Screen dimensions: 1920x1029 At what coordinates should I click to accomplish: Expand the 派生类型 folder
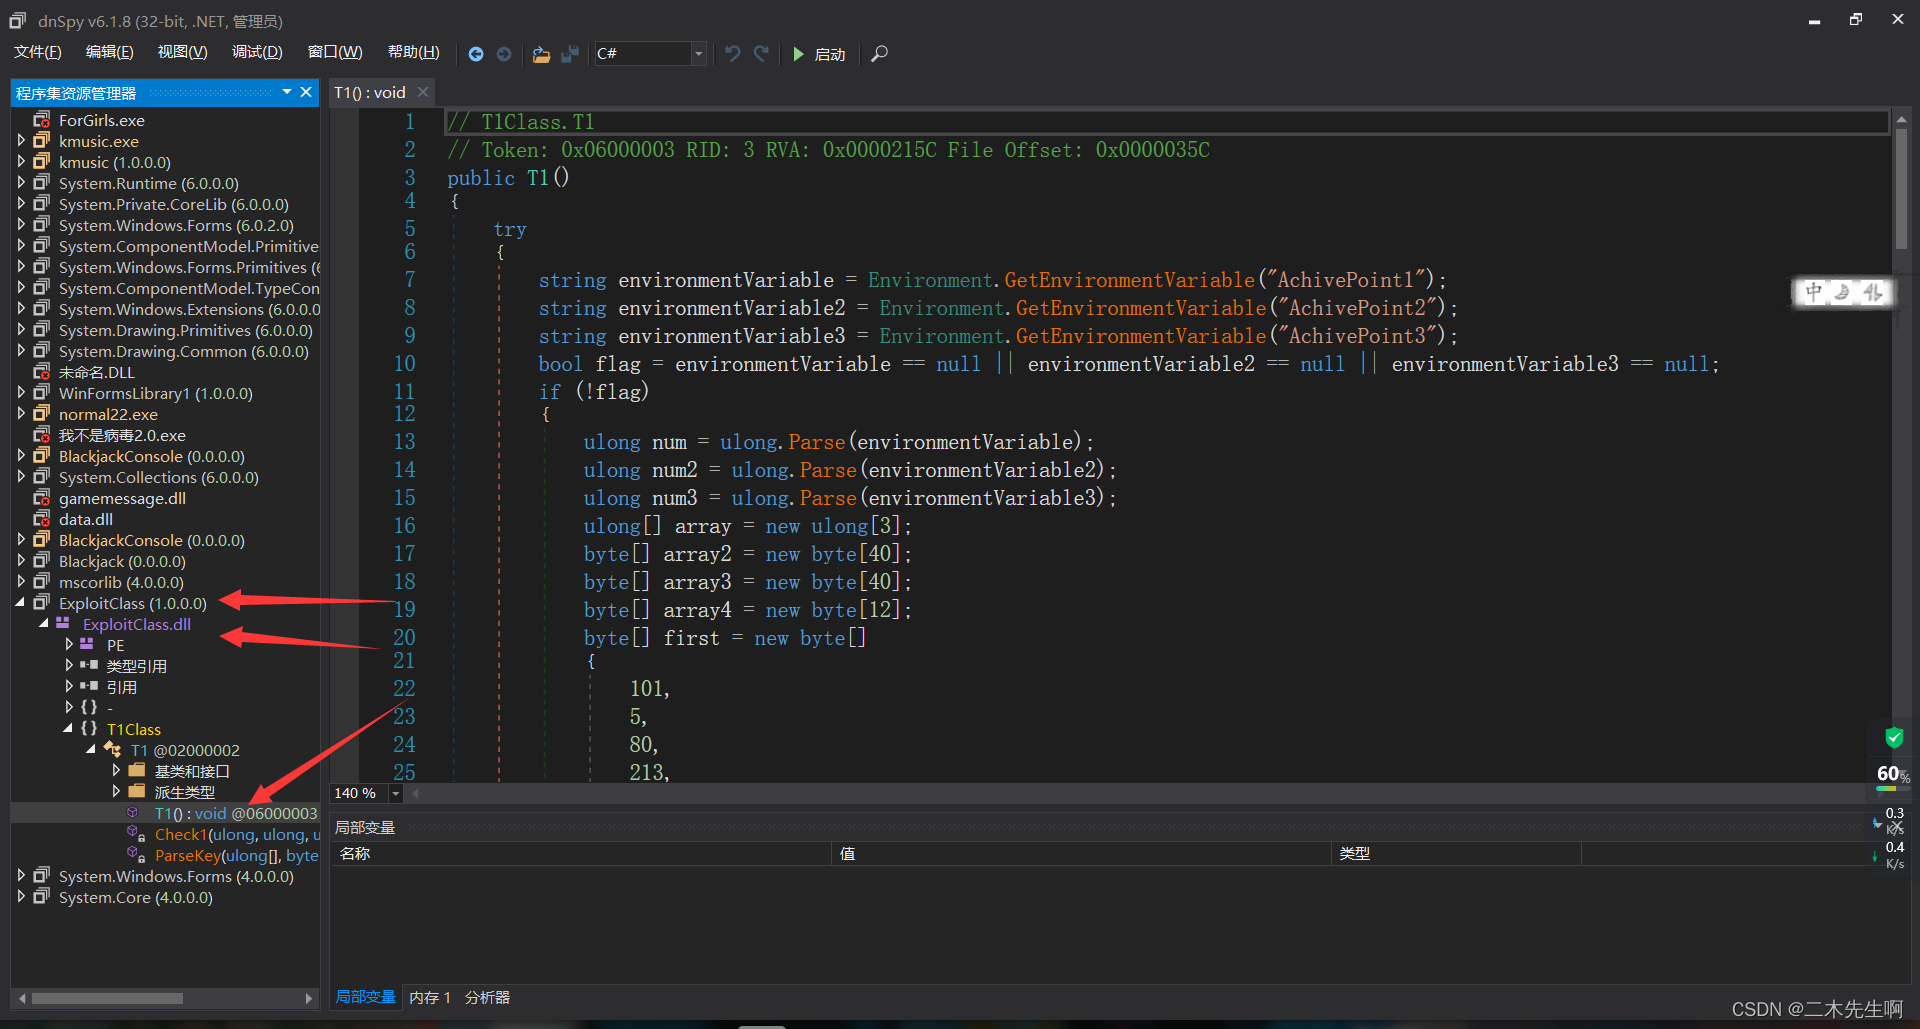coord(116,792)
